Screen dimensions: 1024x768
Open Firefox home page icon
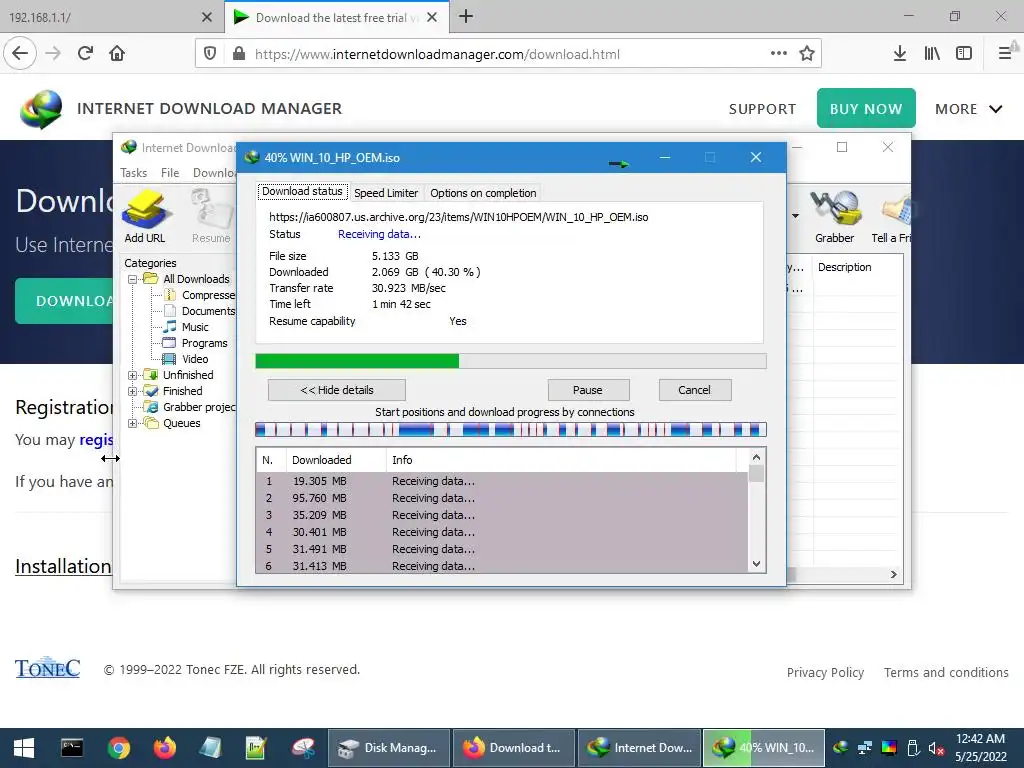click(x=117, y=54)
